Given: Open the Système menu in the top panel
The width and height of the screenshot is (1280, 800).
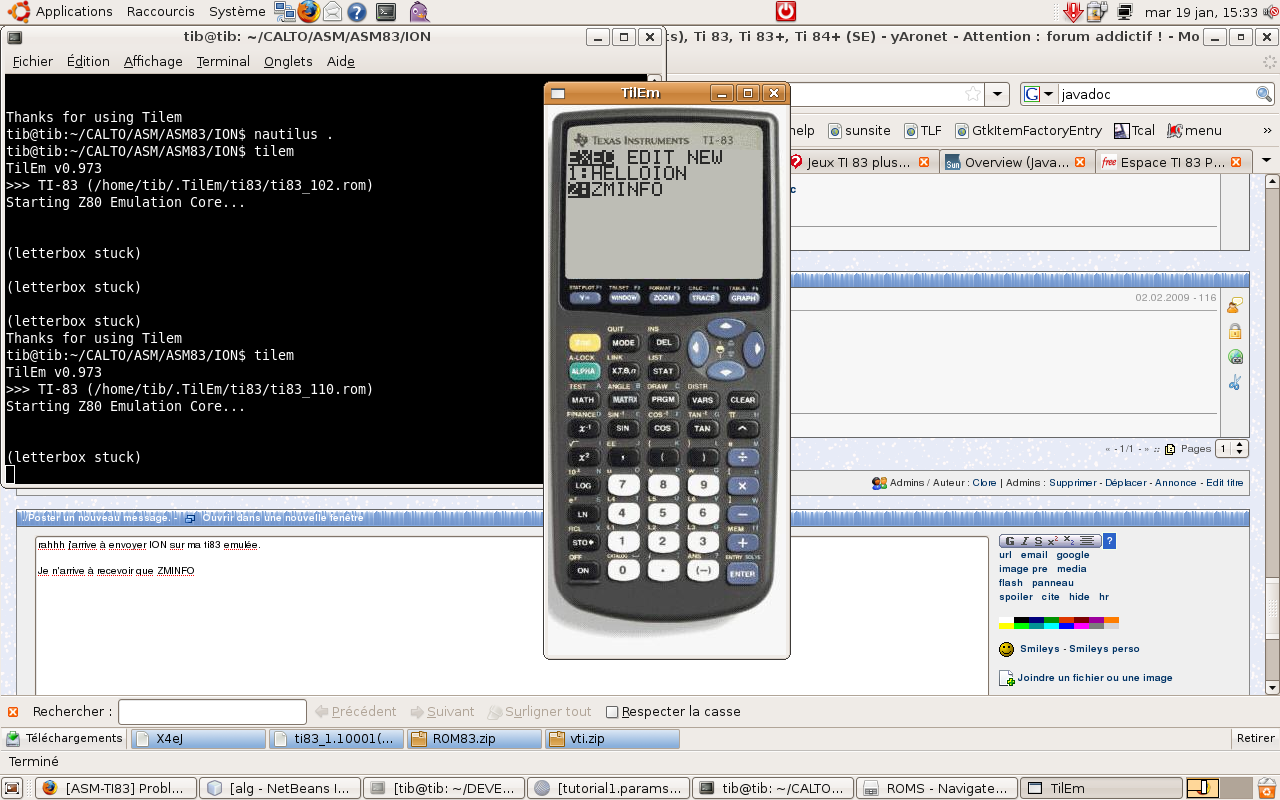Looking at the screenshot, I should click(237, 12).
